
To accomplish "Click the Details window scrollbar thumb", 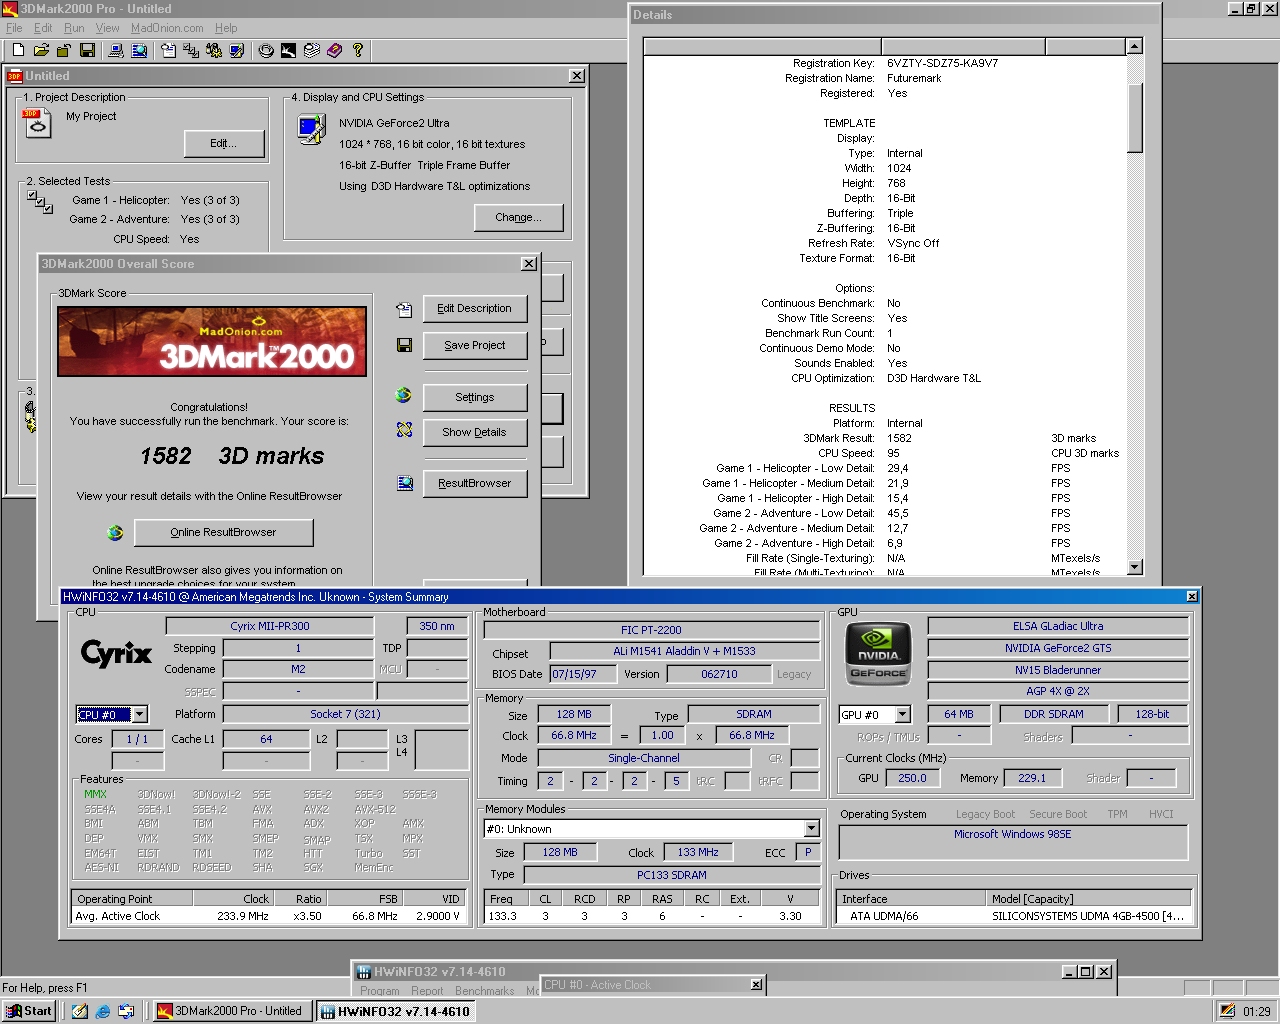I will (1134, 117).
